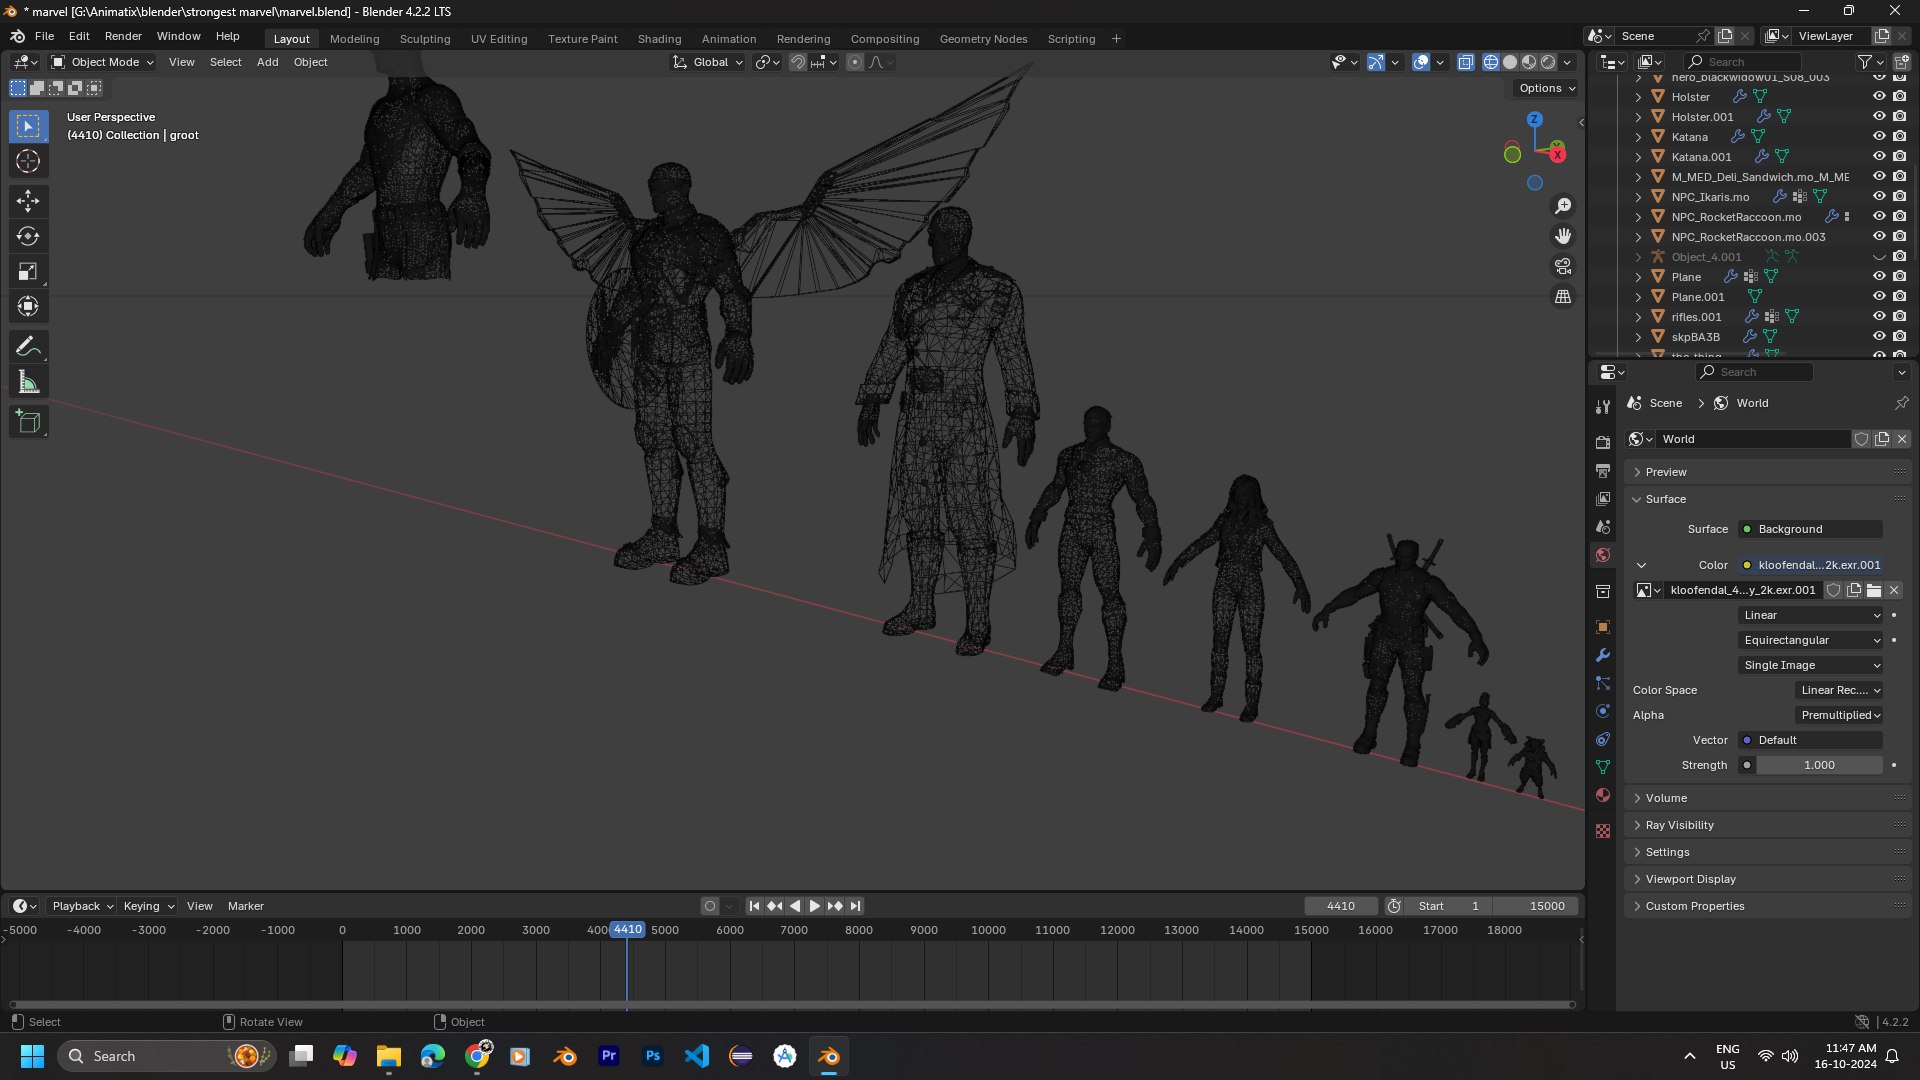1920x1080 pixels.
Task: Expand Holster.001 in outliner
Action: 1638,117
